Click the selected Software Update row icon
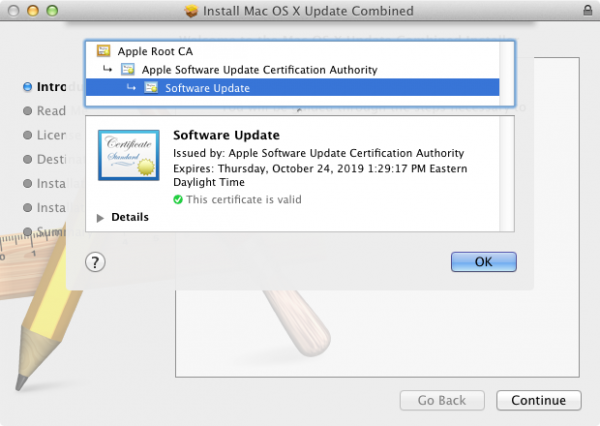The image size is (600, 426). (151, 88)
